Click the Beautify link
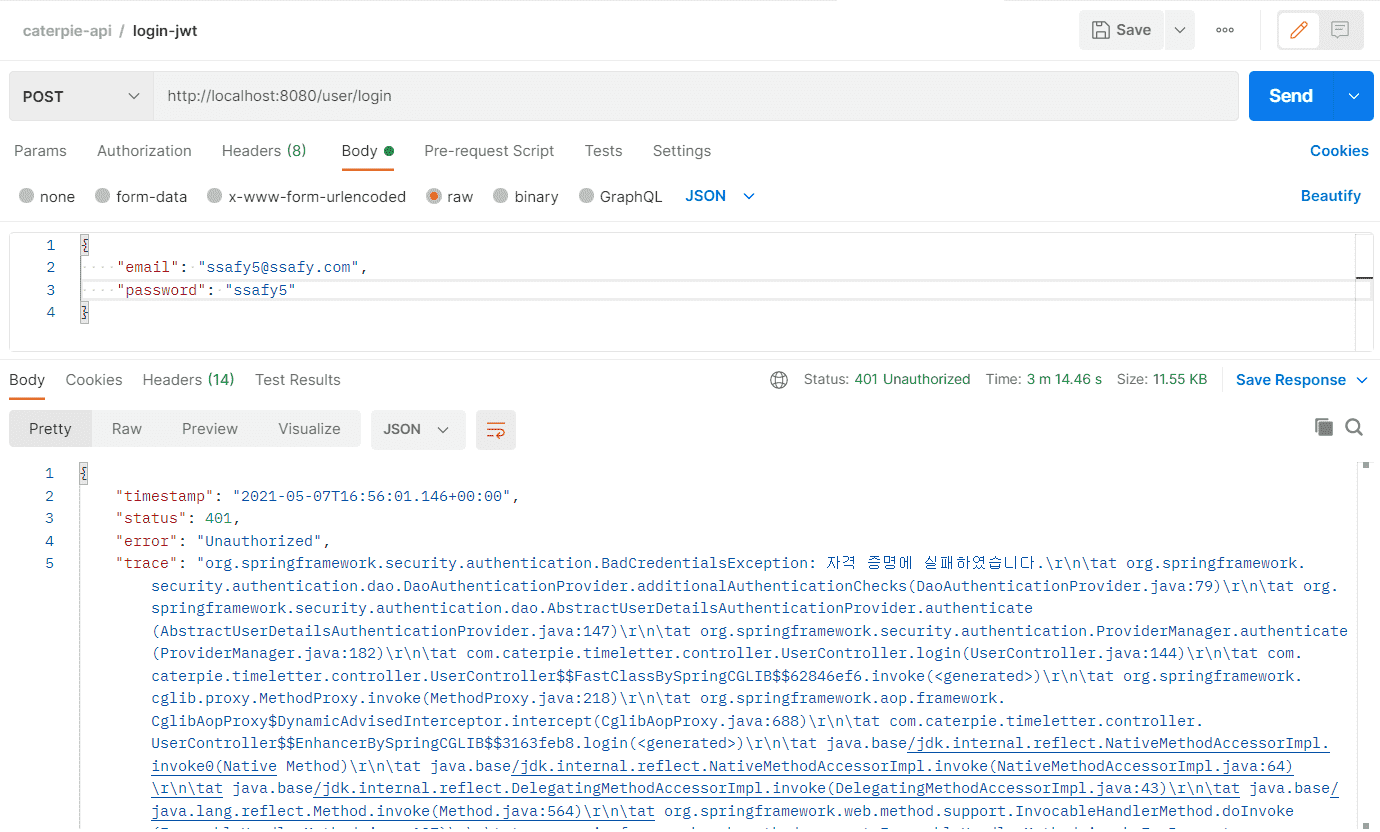 tap(1330, 196)
